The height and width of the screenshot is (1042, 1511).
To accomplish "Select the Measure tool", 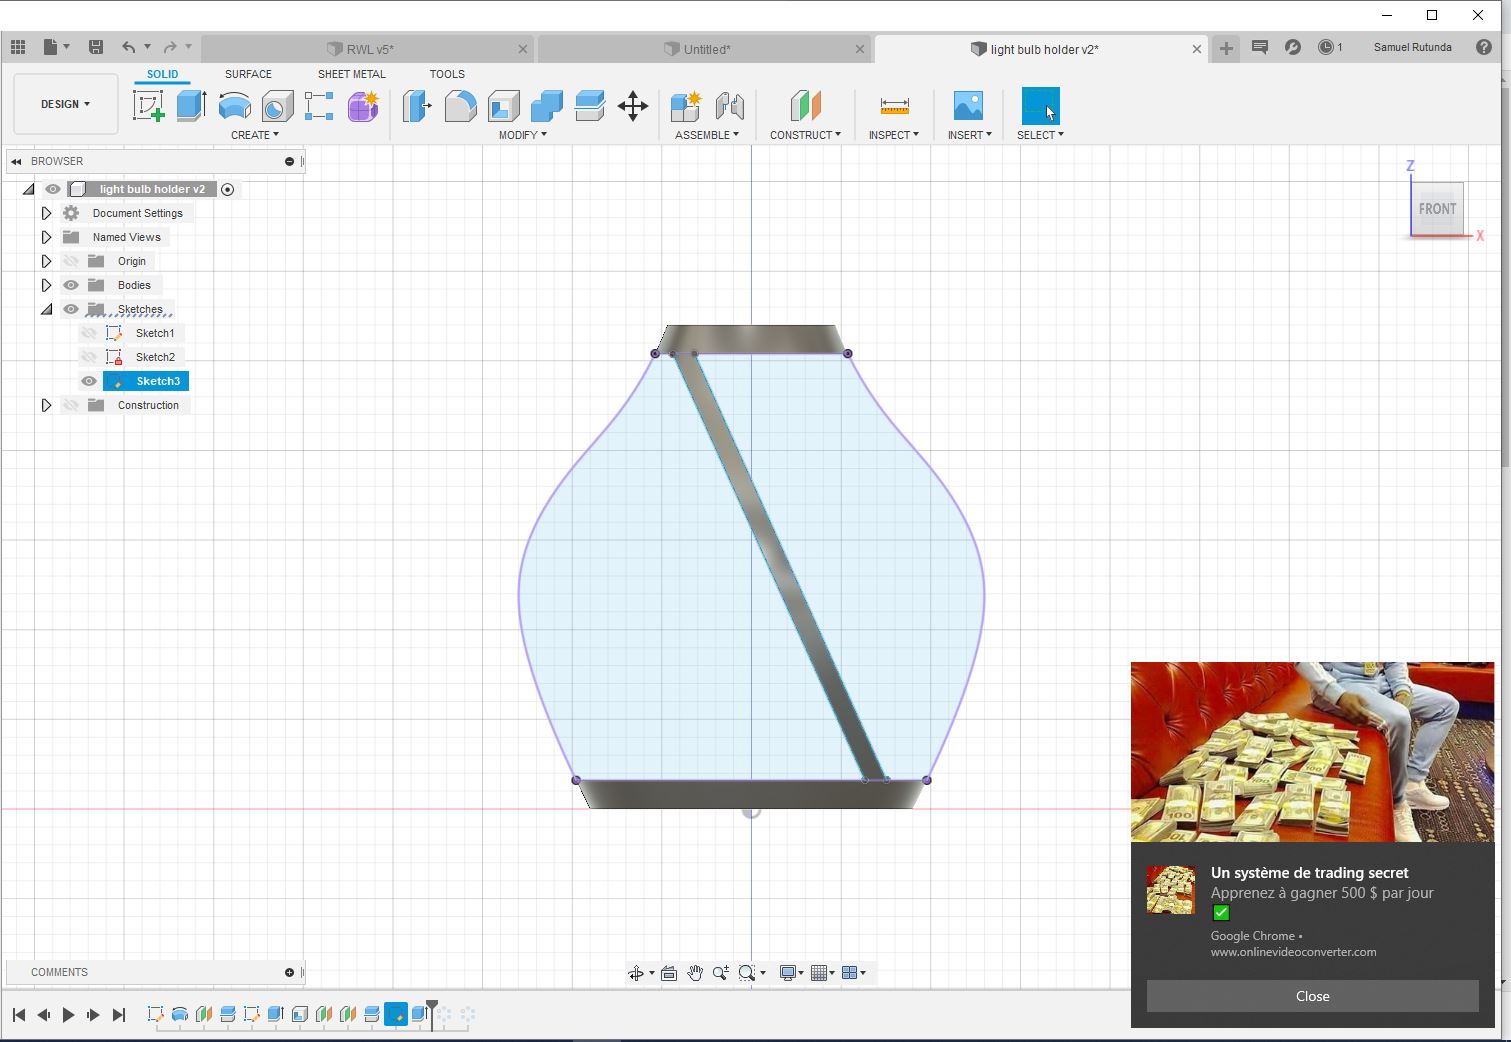I will tap(894, 106).
